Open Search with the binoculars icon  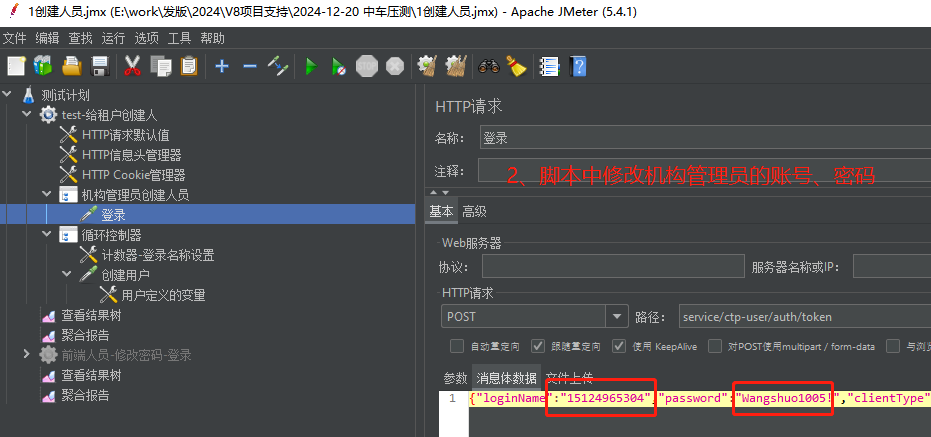click(x=489, y=66)
